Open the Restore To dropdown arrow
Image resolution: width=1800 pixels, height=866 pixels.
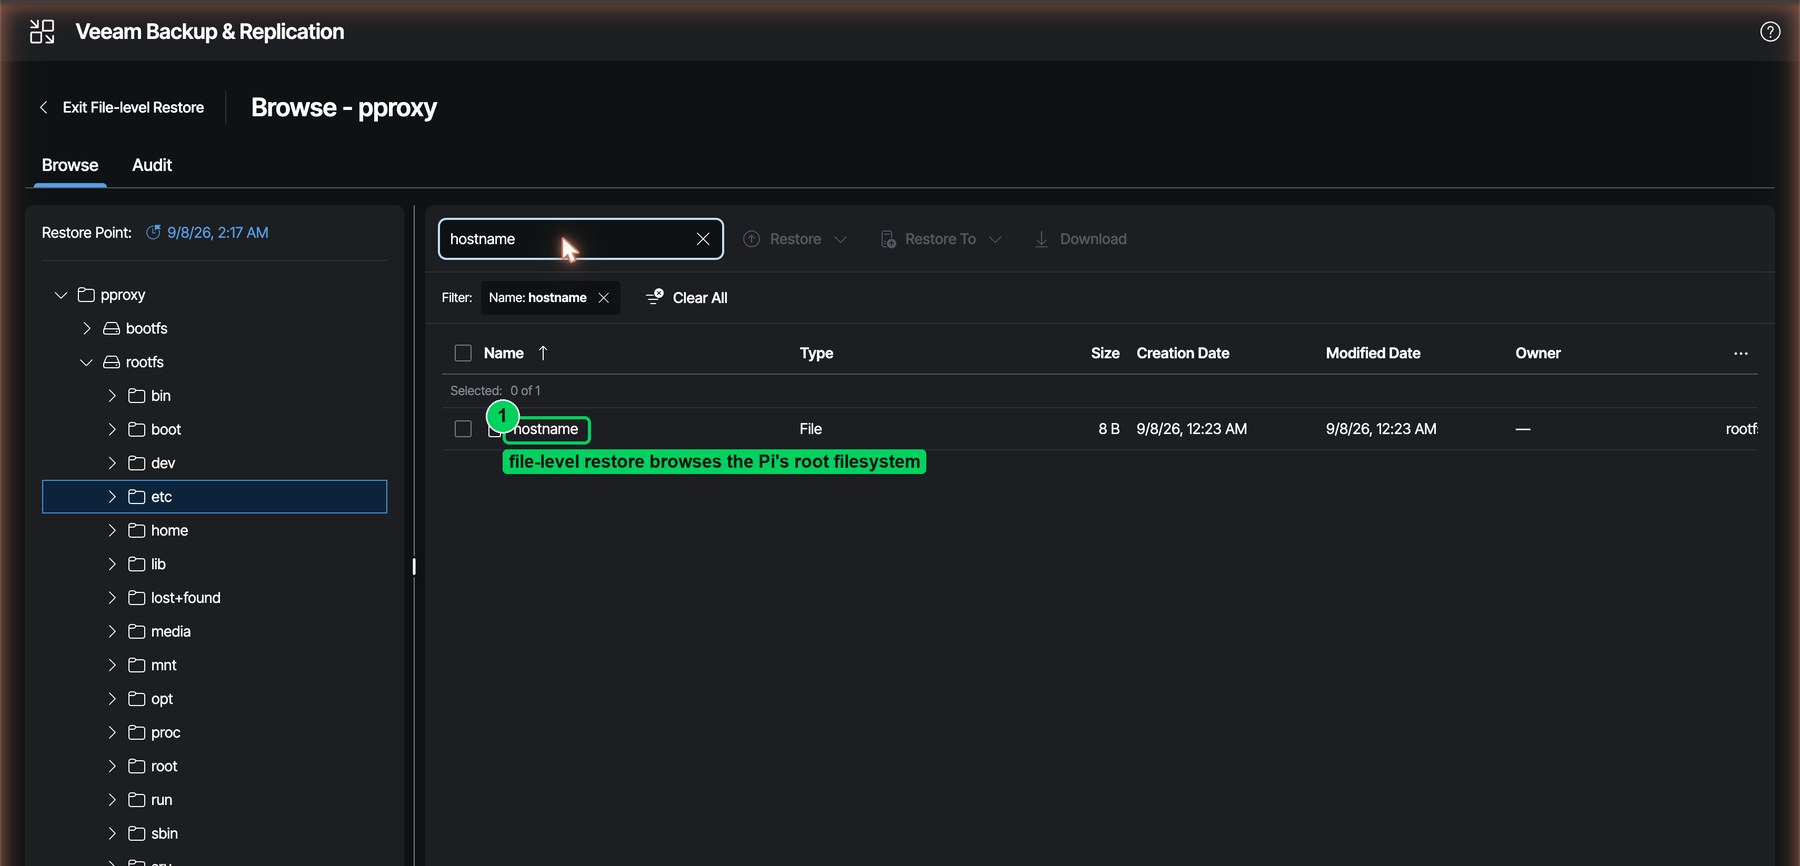click(x=995, y=239)
